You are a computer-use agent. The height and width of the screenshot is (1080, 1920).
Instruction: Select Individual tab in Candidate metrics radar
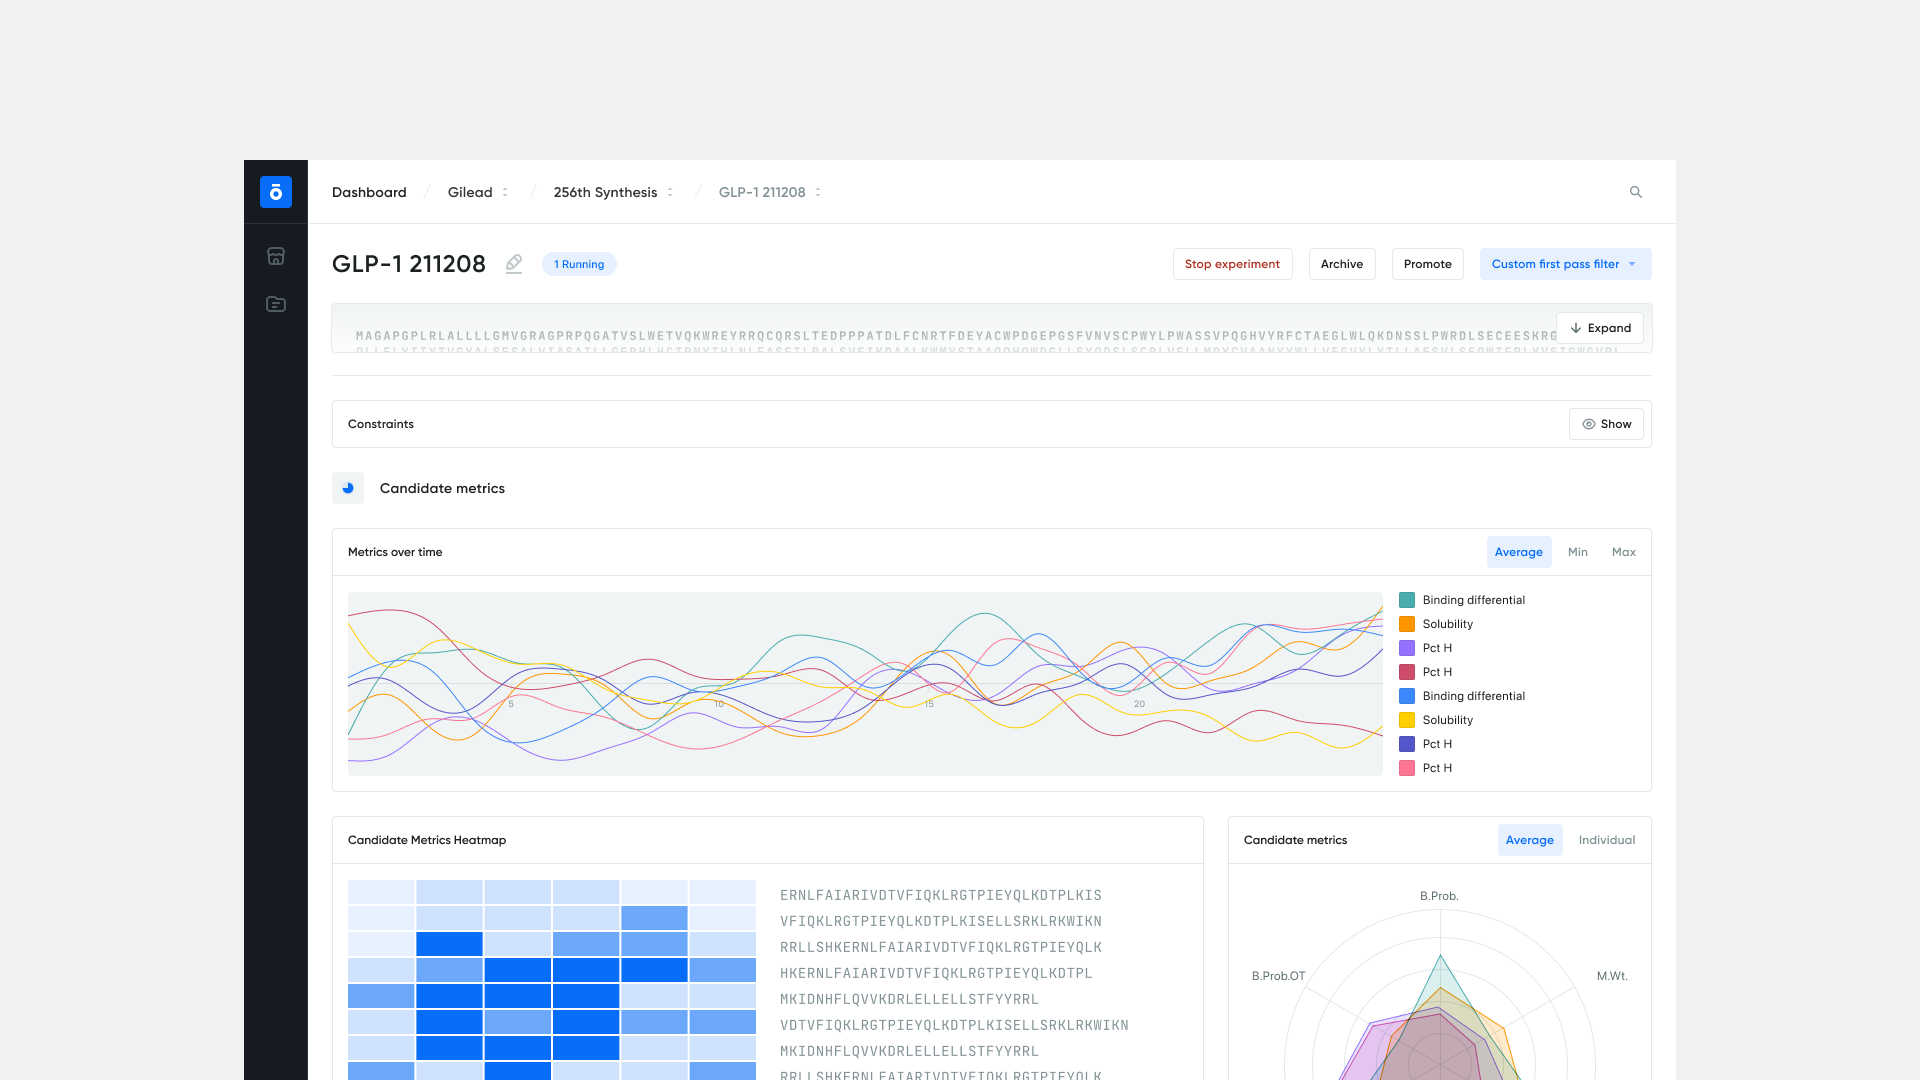[1607, 840]
